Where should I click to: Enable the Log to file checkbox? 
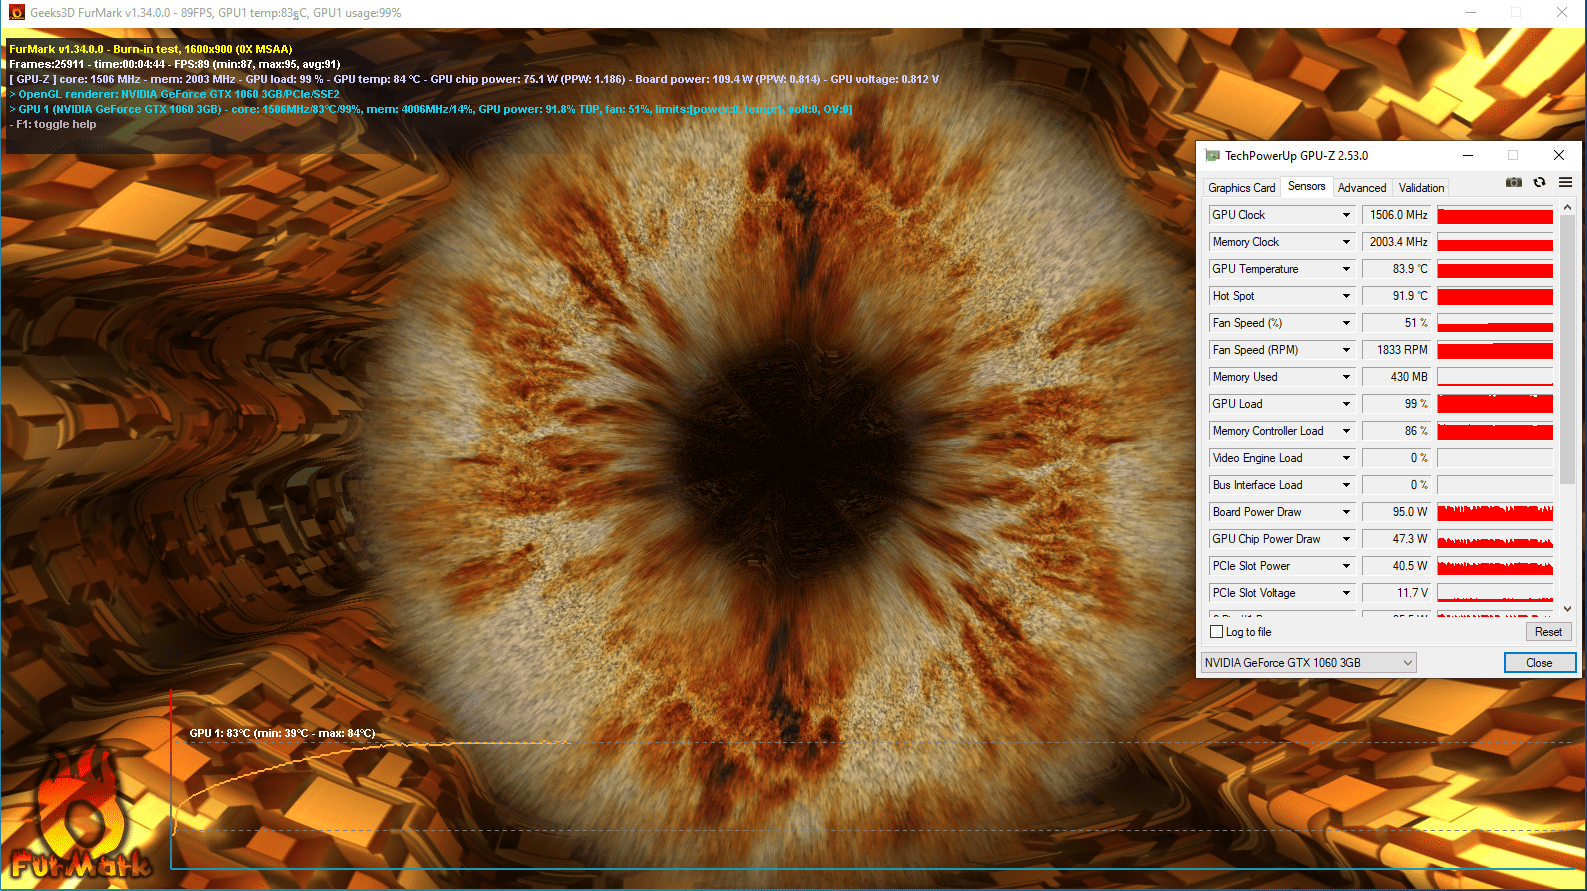[x=1217, y=632]
